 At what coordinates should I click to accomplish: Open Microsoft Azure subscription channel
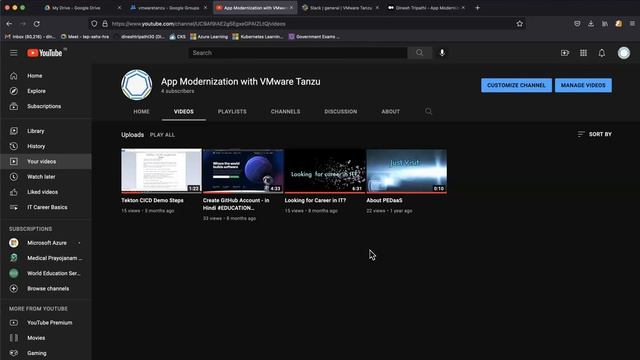pos(46,243)
